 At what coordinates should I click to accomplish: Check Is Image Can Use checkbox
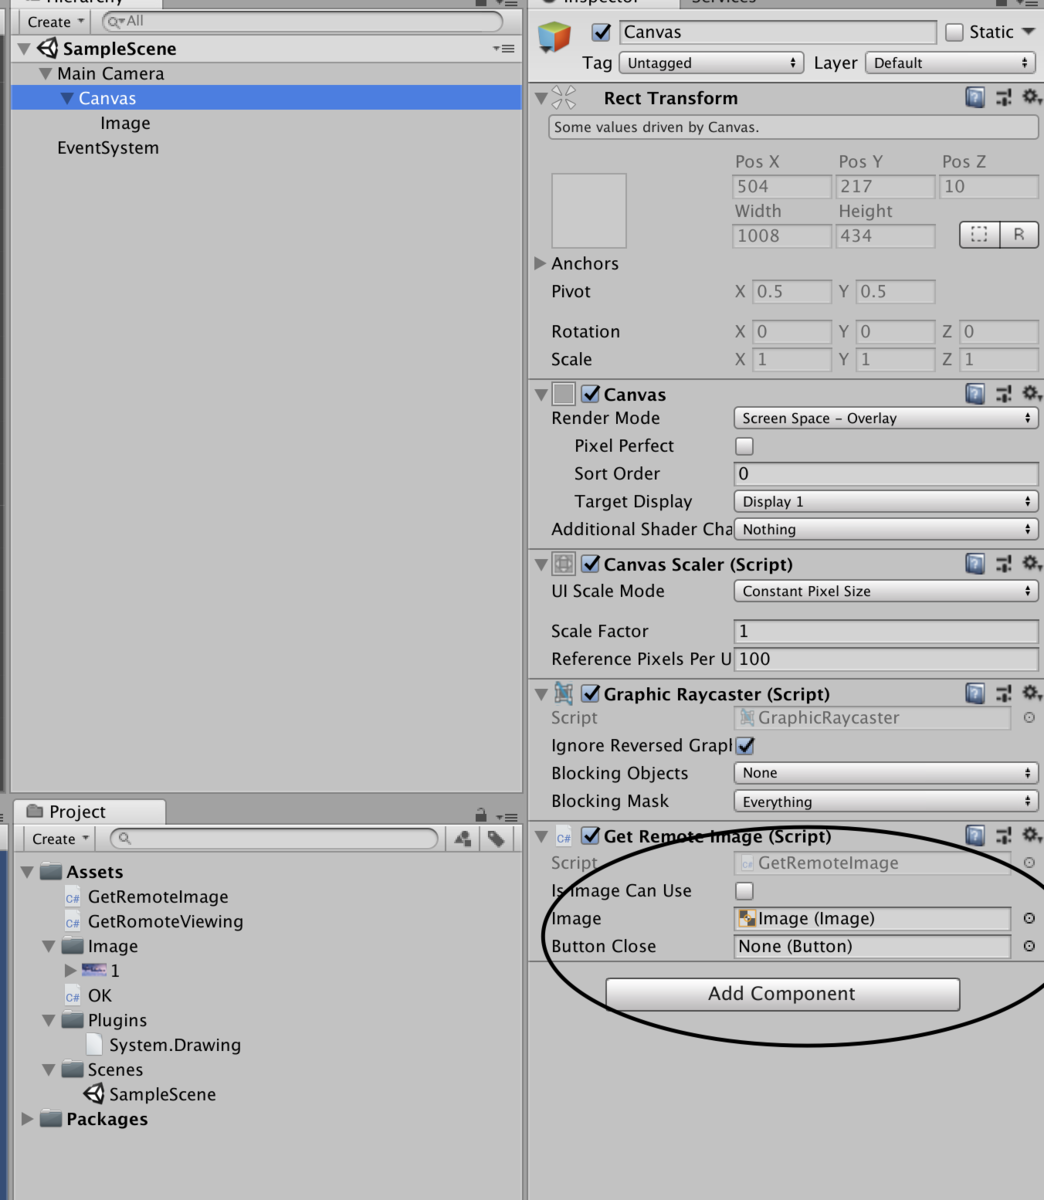pos(744,891)
